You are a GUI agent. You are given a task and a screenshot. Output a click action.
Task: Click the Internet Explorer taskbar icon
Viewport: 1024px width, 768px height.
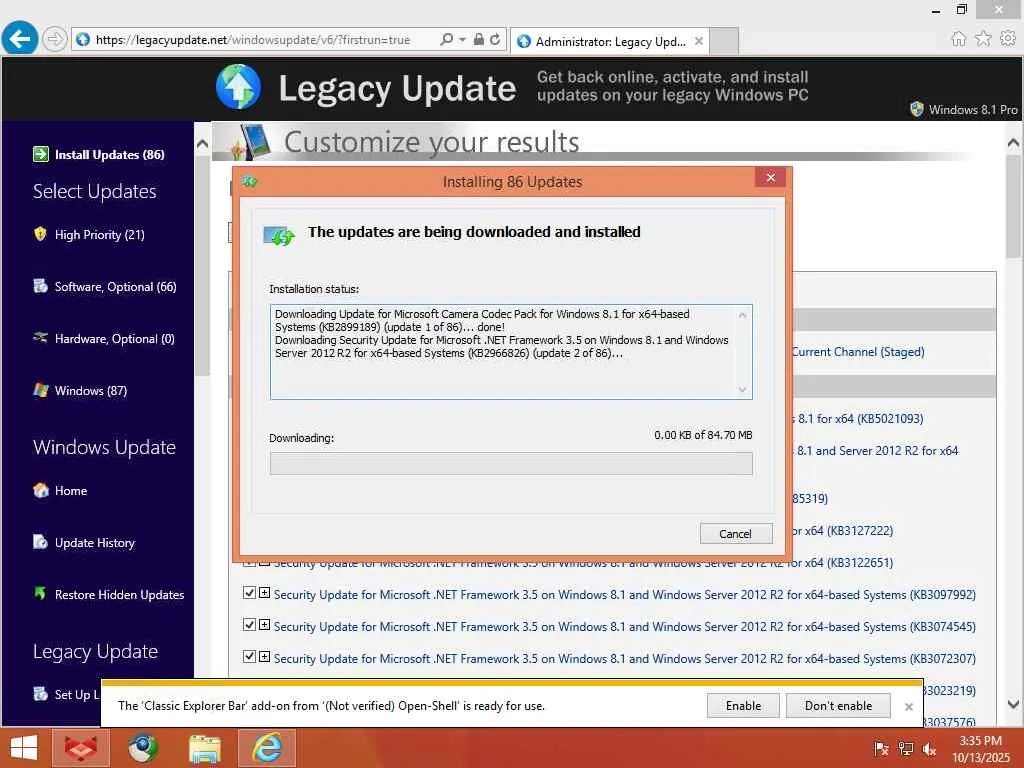pos(267,748)
